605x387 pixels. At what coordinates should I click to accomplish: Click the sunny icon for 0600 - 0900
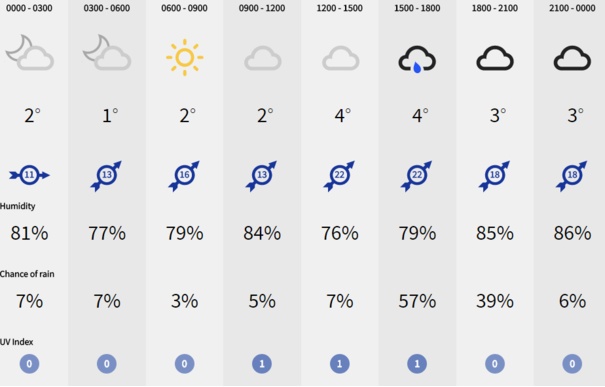point(184,57)
